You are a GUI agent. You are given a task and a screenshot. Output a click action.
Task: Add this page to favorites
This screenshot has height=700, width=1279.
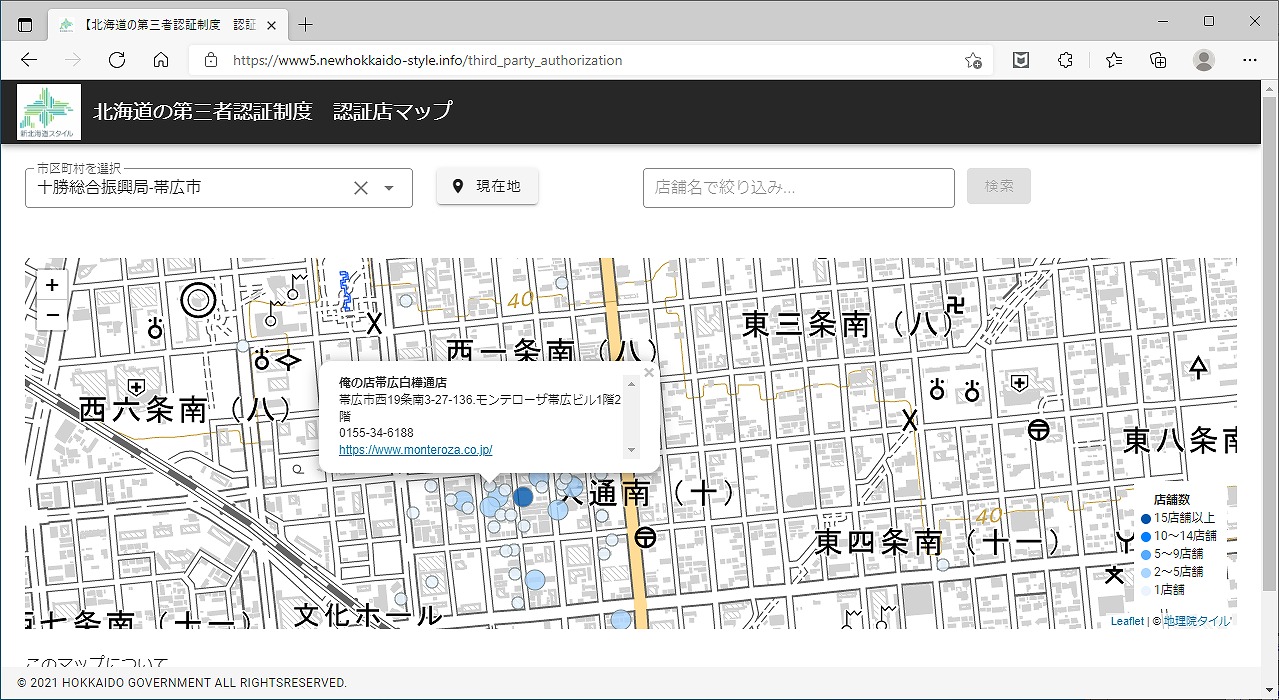click(x=973, y=60)
